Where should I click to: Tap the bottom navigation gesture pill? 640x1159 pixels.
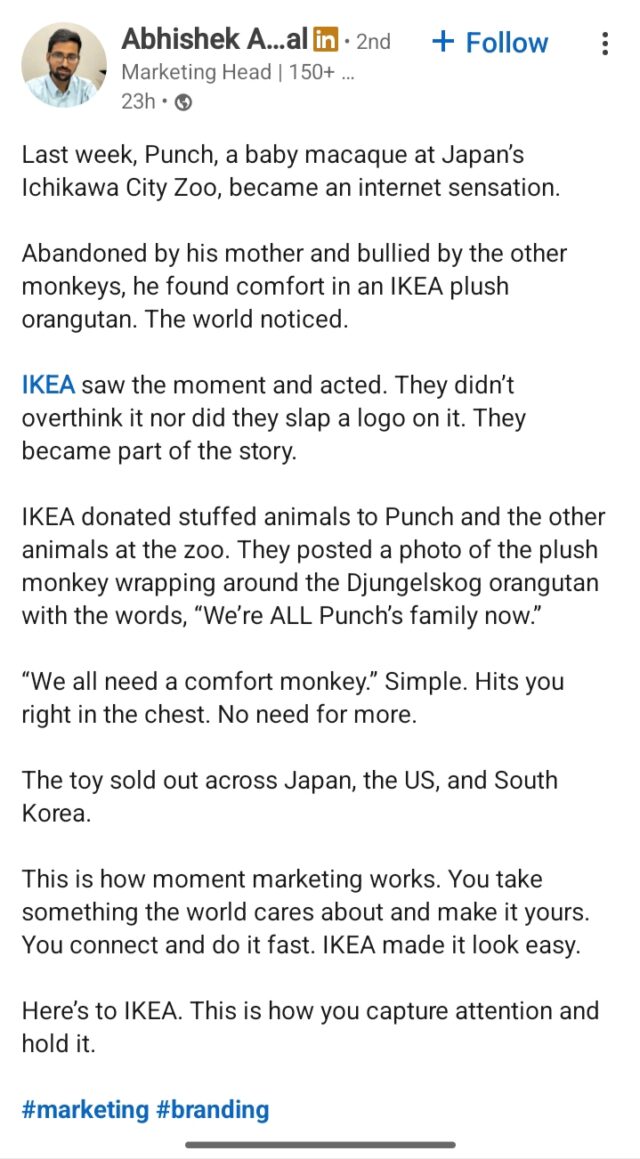320,1143
